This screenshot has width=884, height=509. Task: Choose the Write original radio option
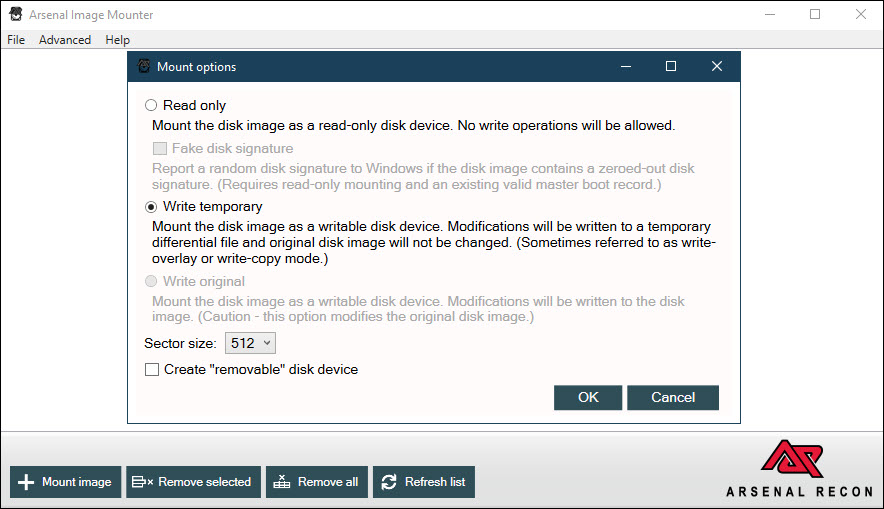click(x=151, y=281)
